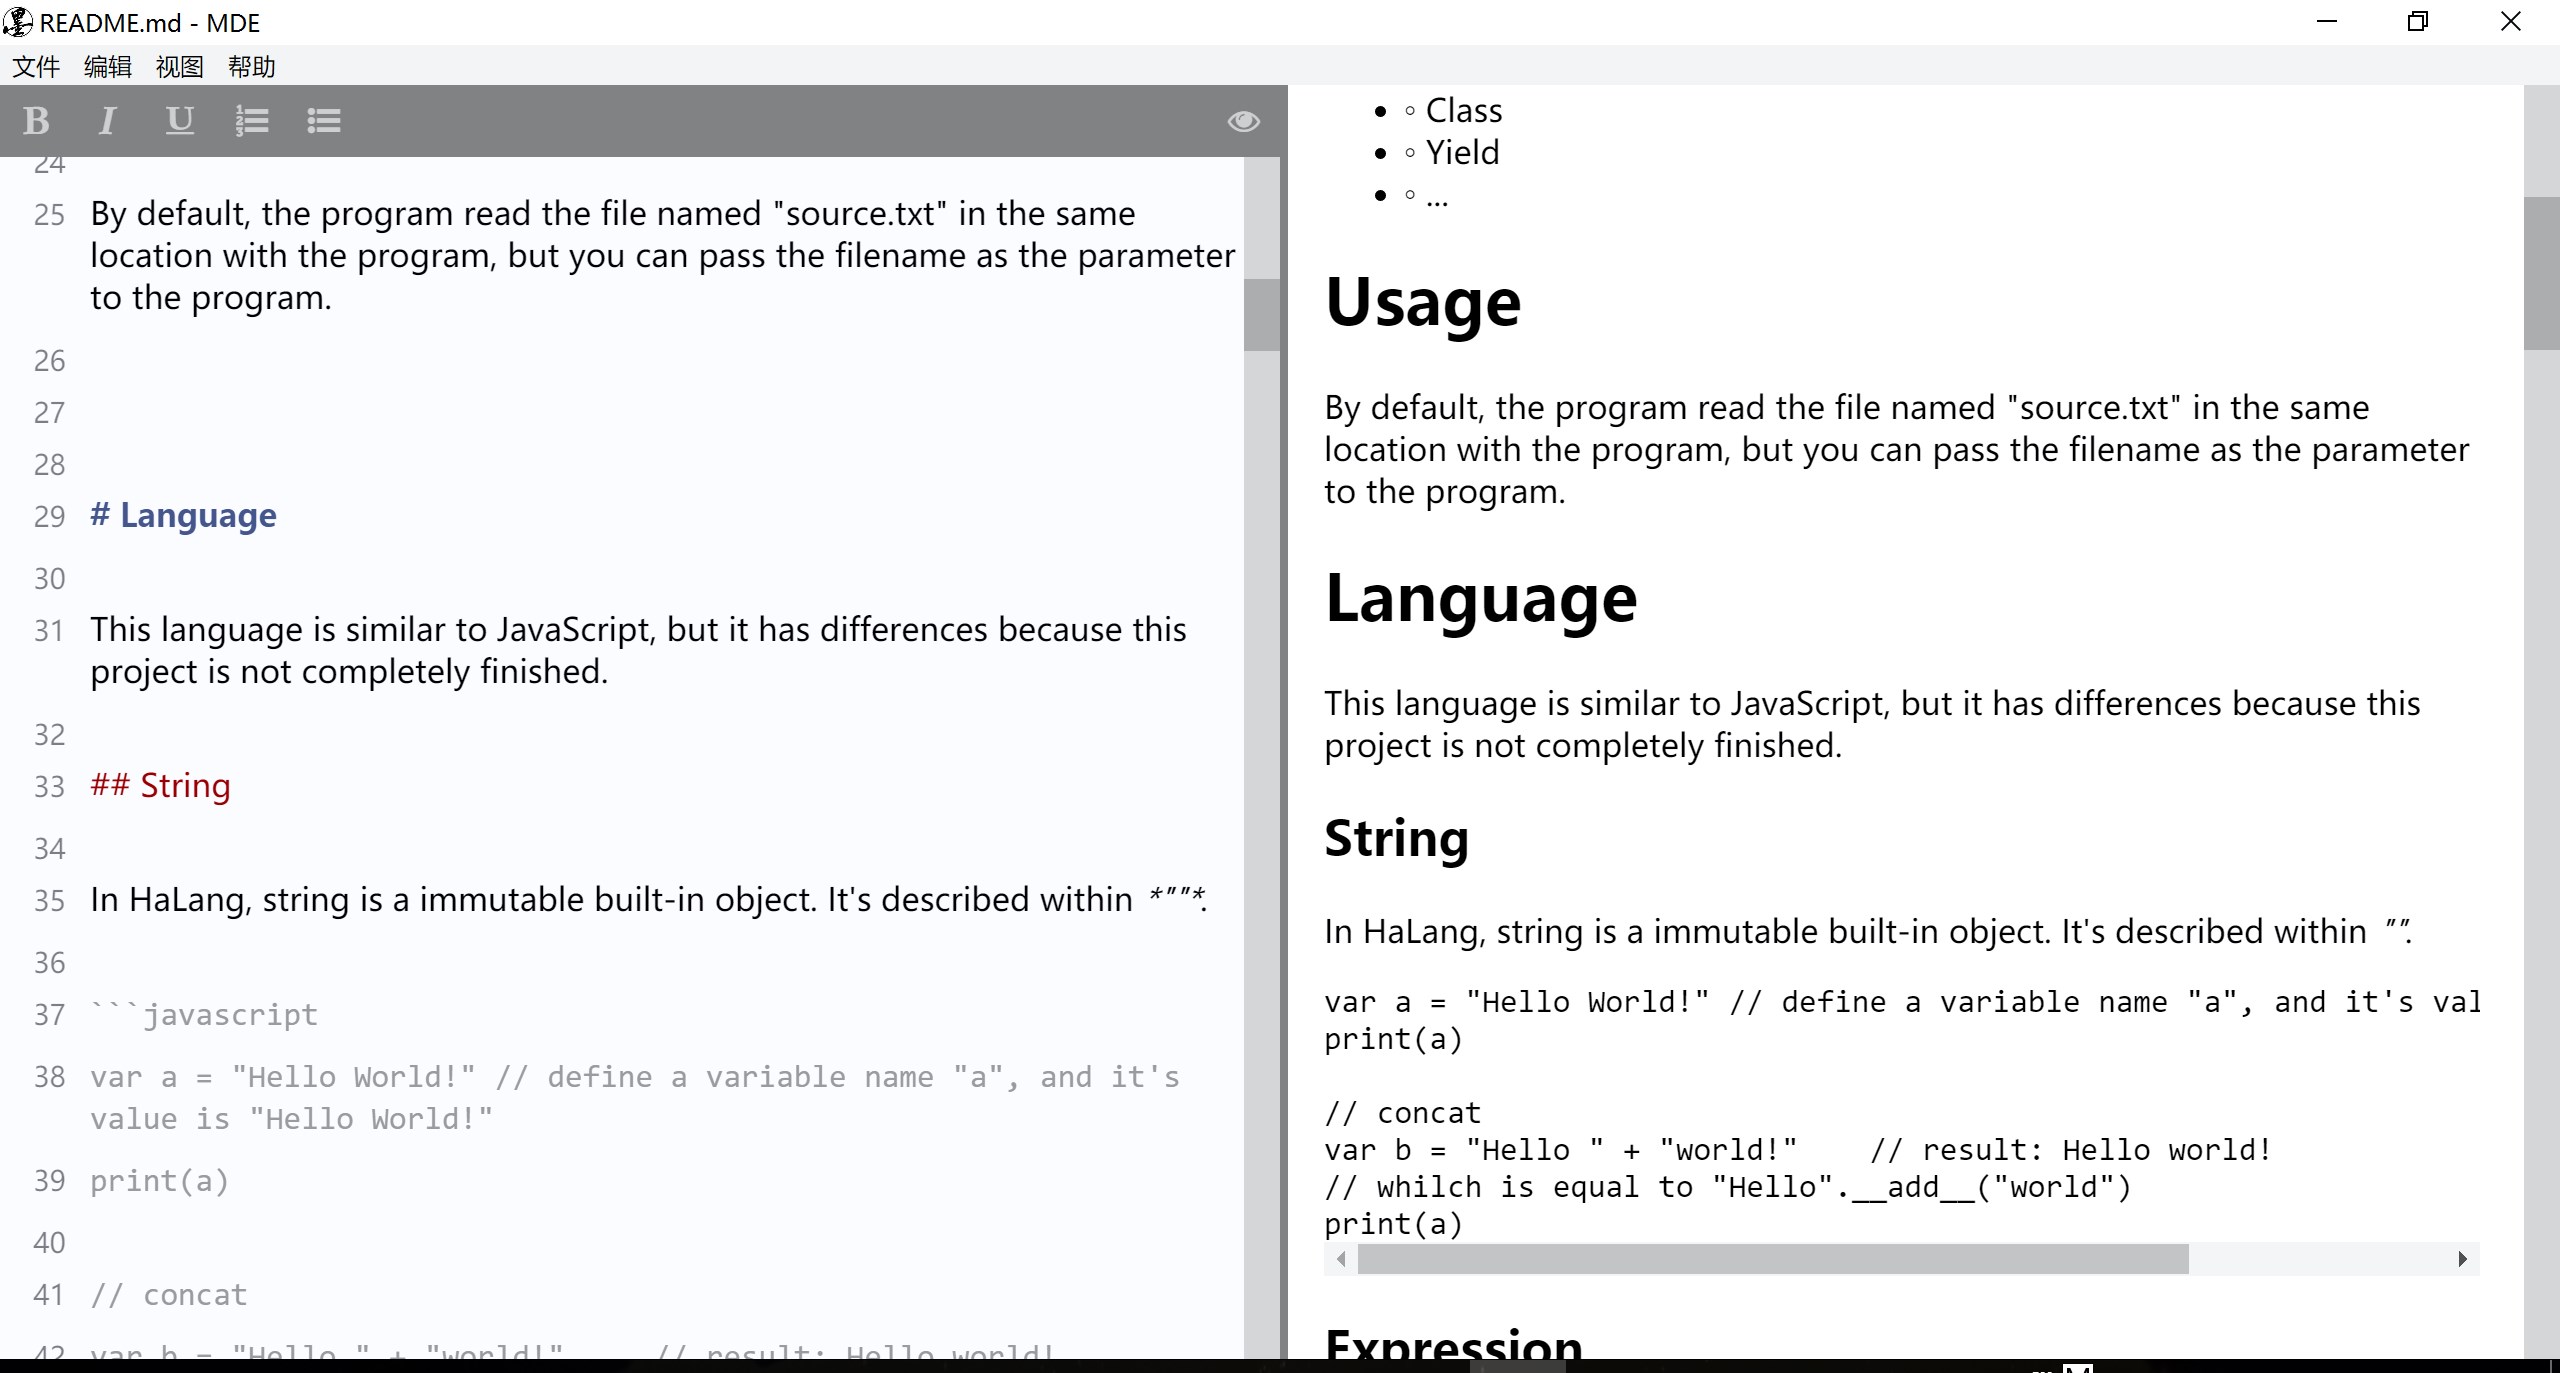Click the editor pane vertical scrollbar thumb
Viewport: 2560px width, 1373px height.
point(1261,315)
